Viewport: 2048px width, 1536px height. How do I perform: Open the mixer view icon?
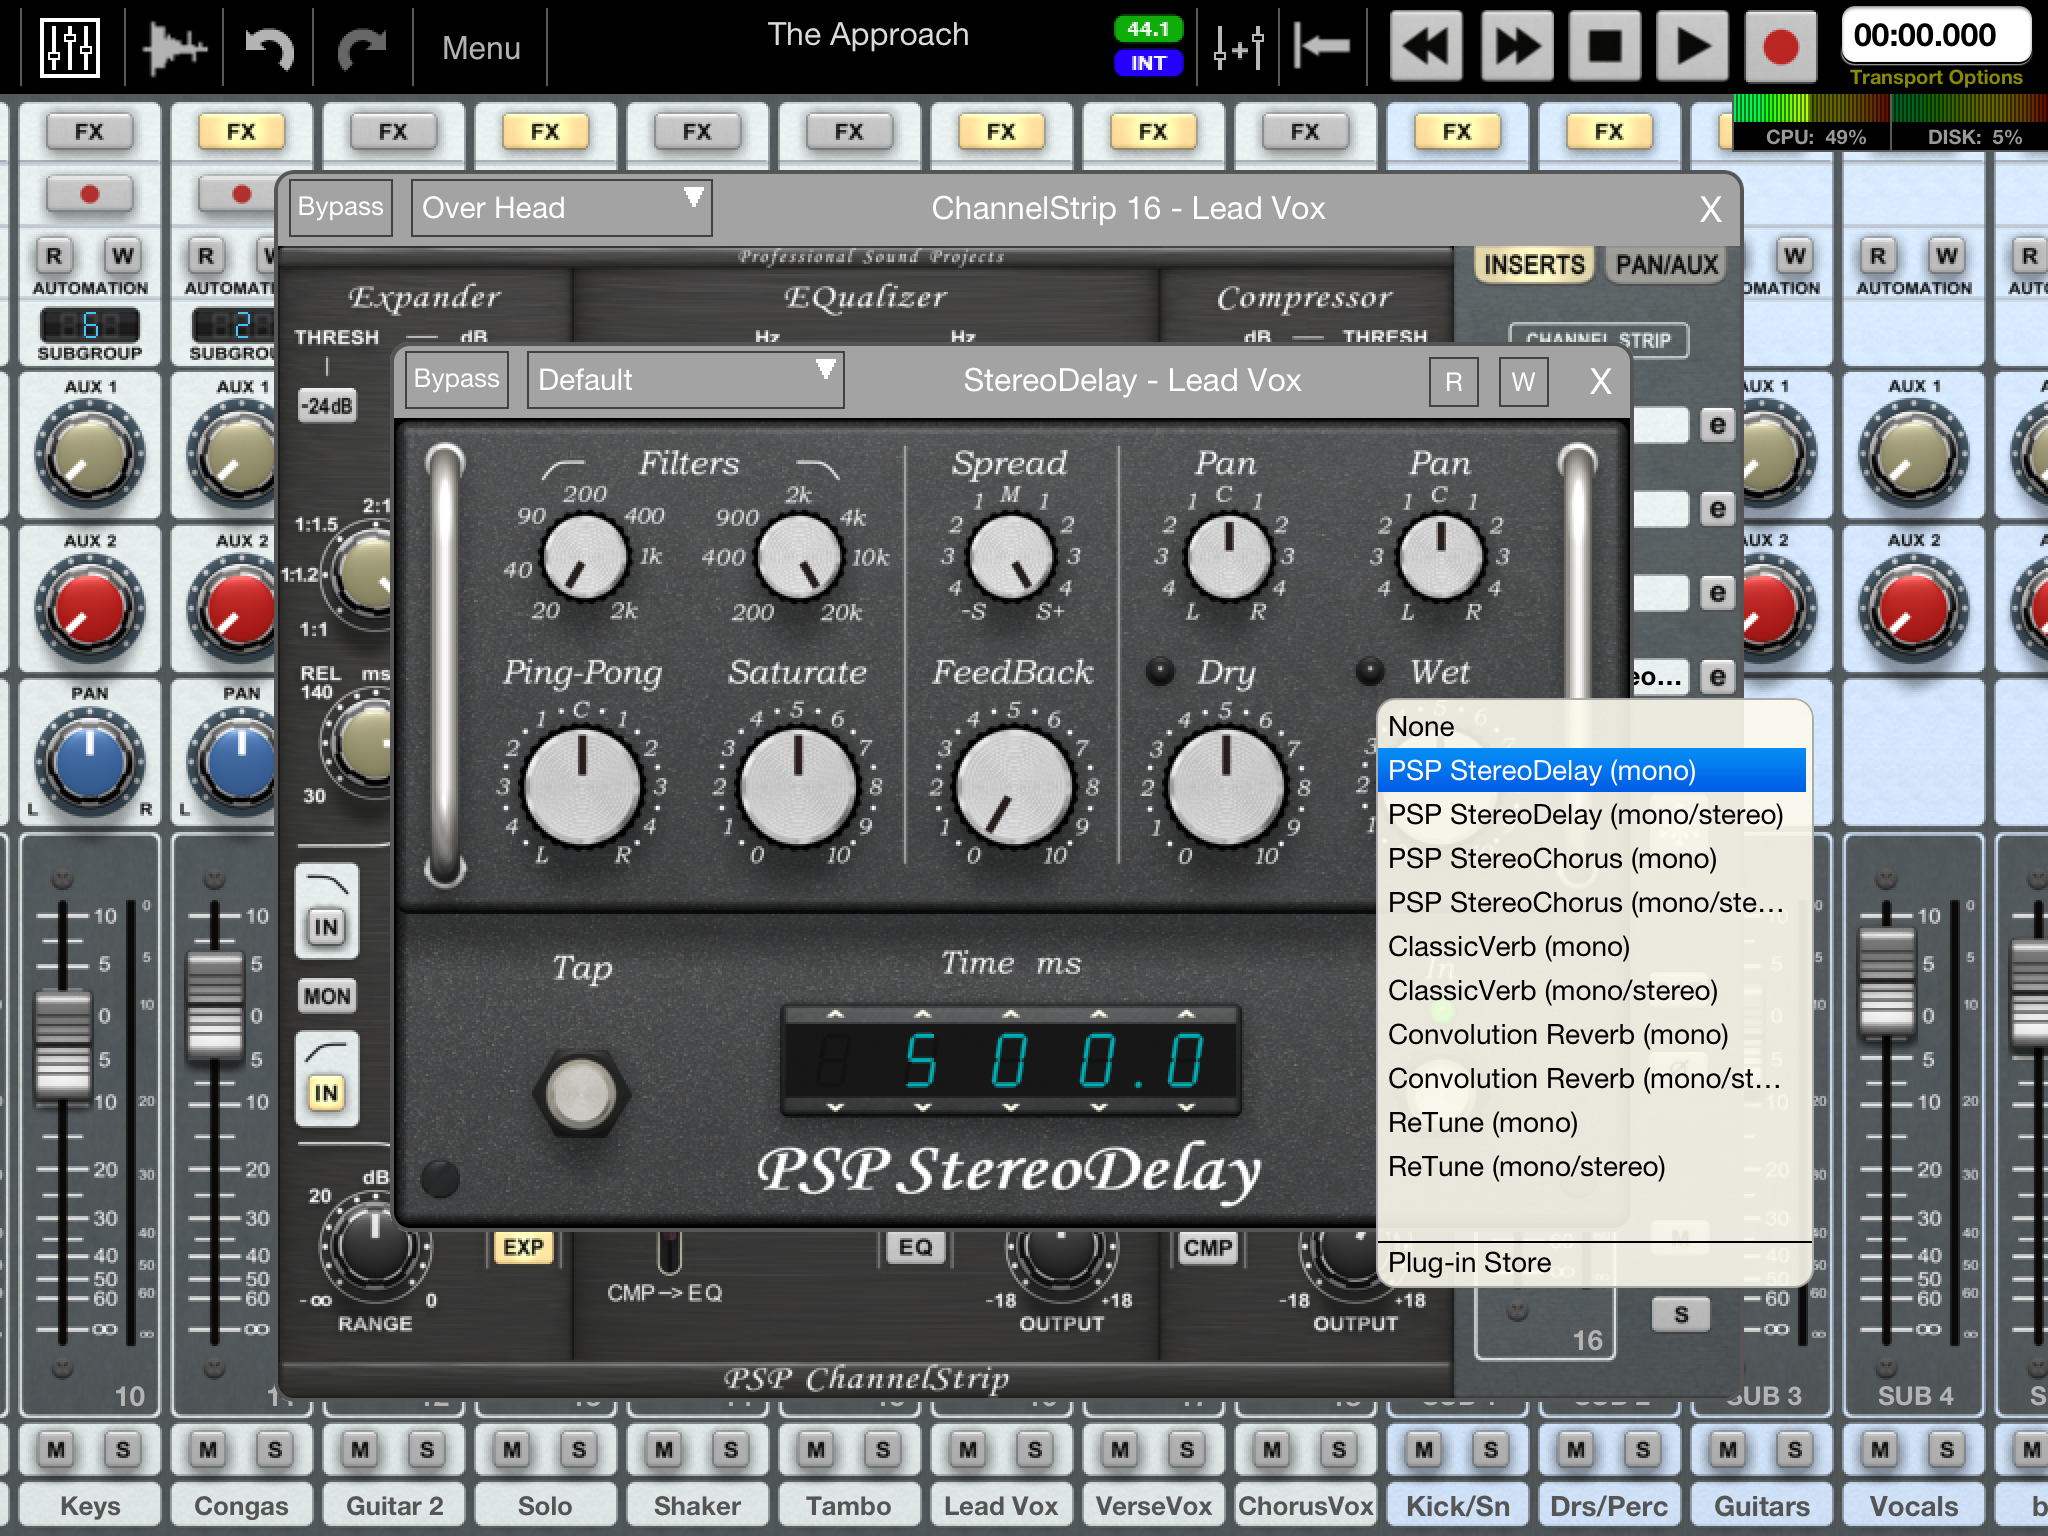click(x=69, y=47)
